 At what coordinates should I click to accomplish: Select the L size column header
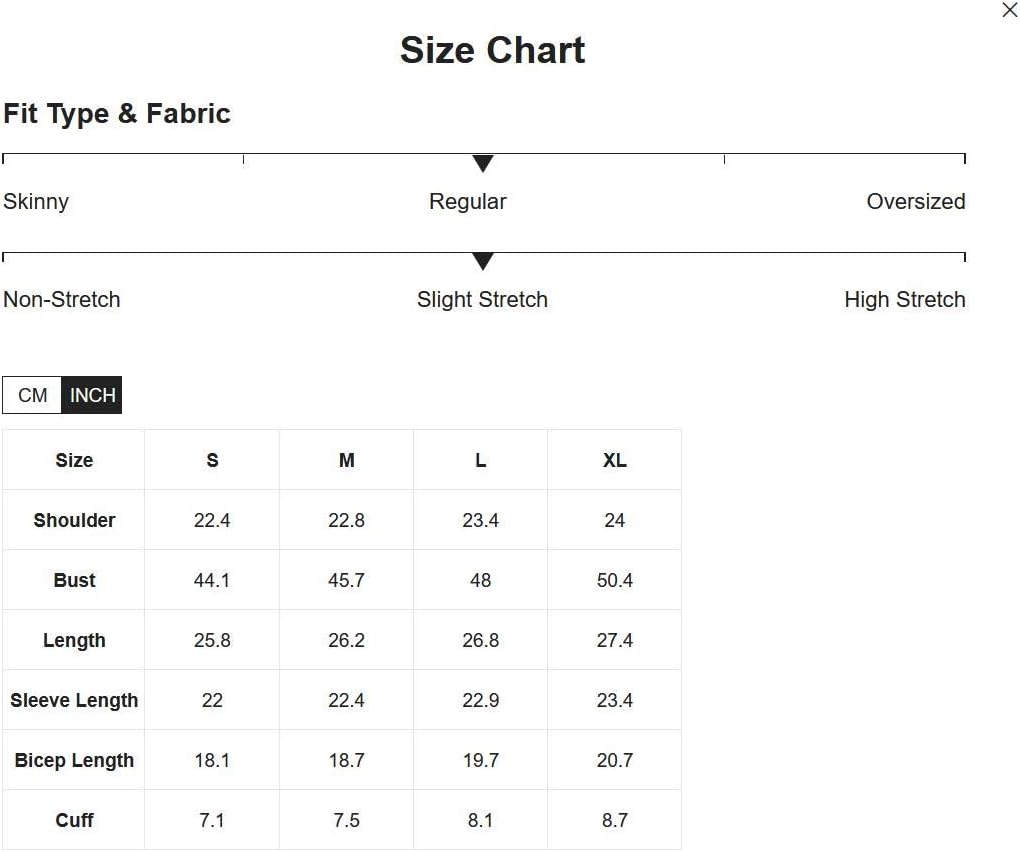tap(481, 460)
